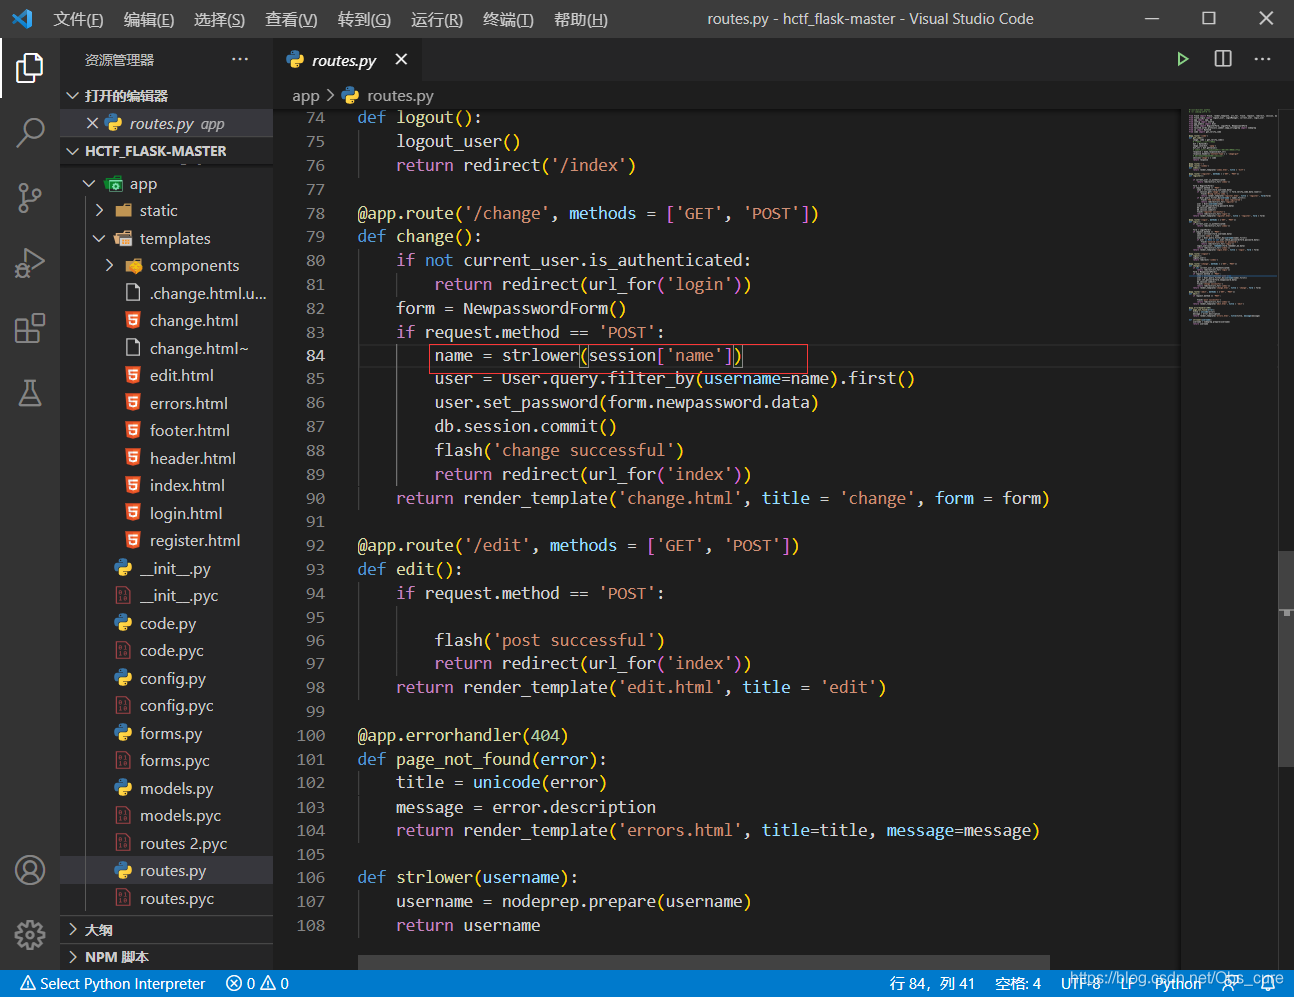Expand the components folder
The image size is (1294, 997).
(109, 265)
